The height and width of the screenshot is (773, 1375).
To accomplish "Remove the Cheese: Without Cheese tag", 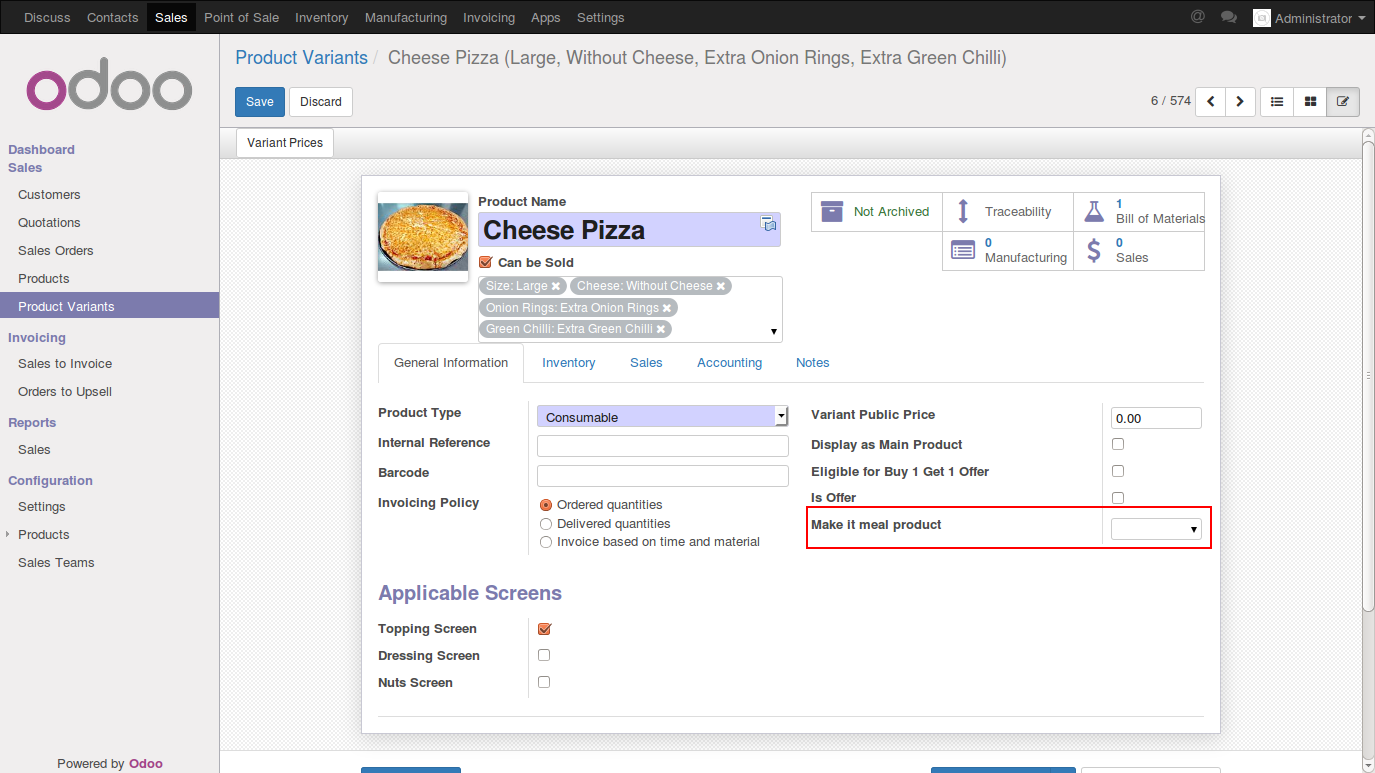I will [x=720, y=286].
